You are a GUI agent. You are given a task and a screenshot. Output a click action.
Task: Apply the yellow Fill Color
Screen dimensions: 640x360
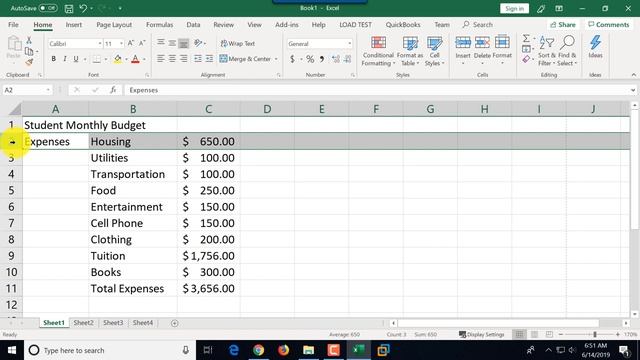point(118,59)
